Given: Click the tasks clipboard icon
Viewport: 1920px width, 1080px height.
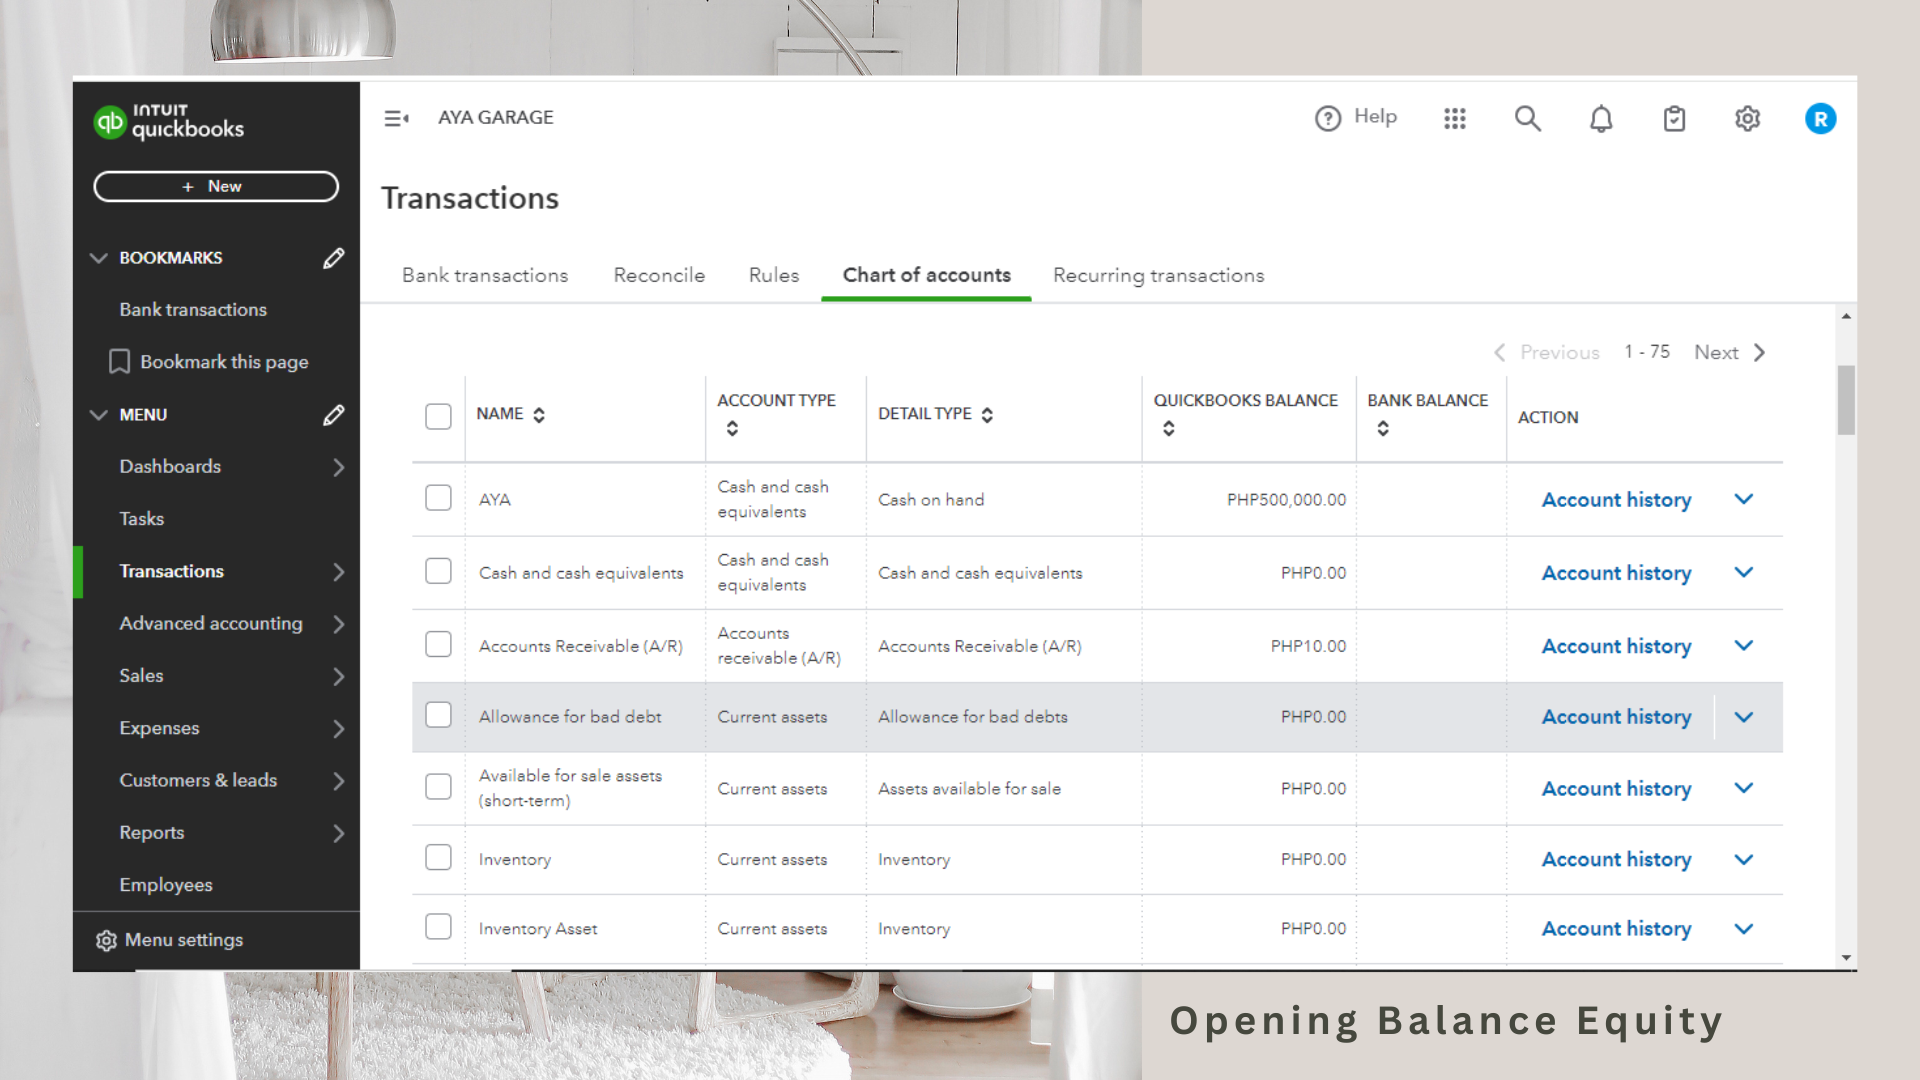Looking at the screenshot, I should pyautogui.click(x=1674, y=119).
